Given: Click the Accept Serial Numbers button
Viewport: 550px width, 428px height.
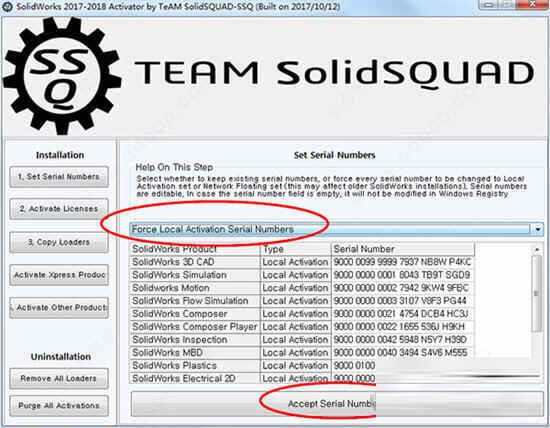Looking at the screenshot, I should pos(337,404).
